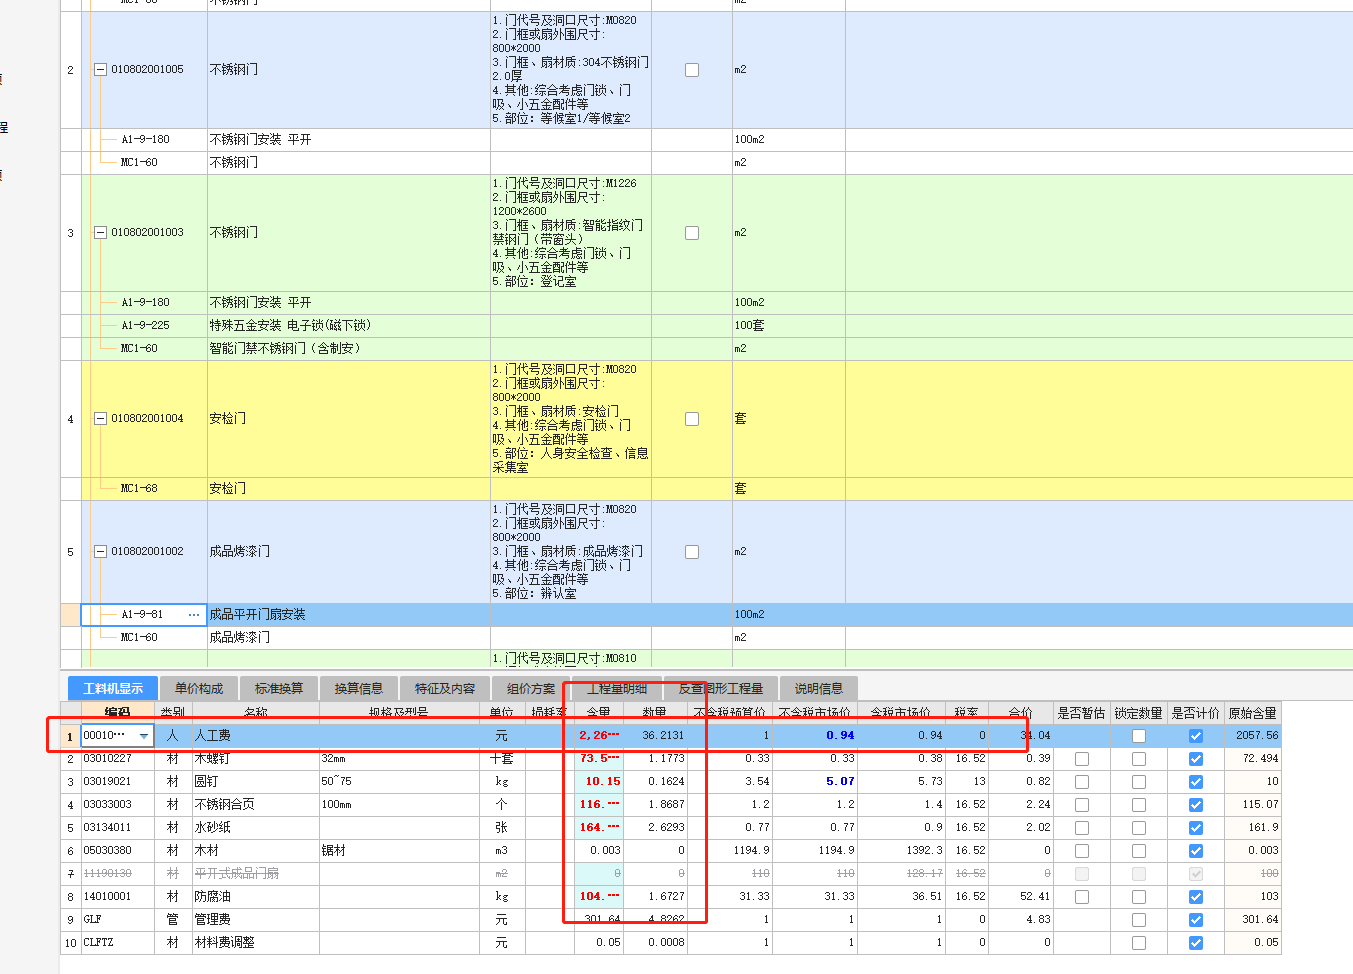The image size is (1353, 974).
Task: Switch to the 工料机显示 tab
Action: point(112,689)
